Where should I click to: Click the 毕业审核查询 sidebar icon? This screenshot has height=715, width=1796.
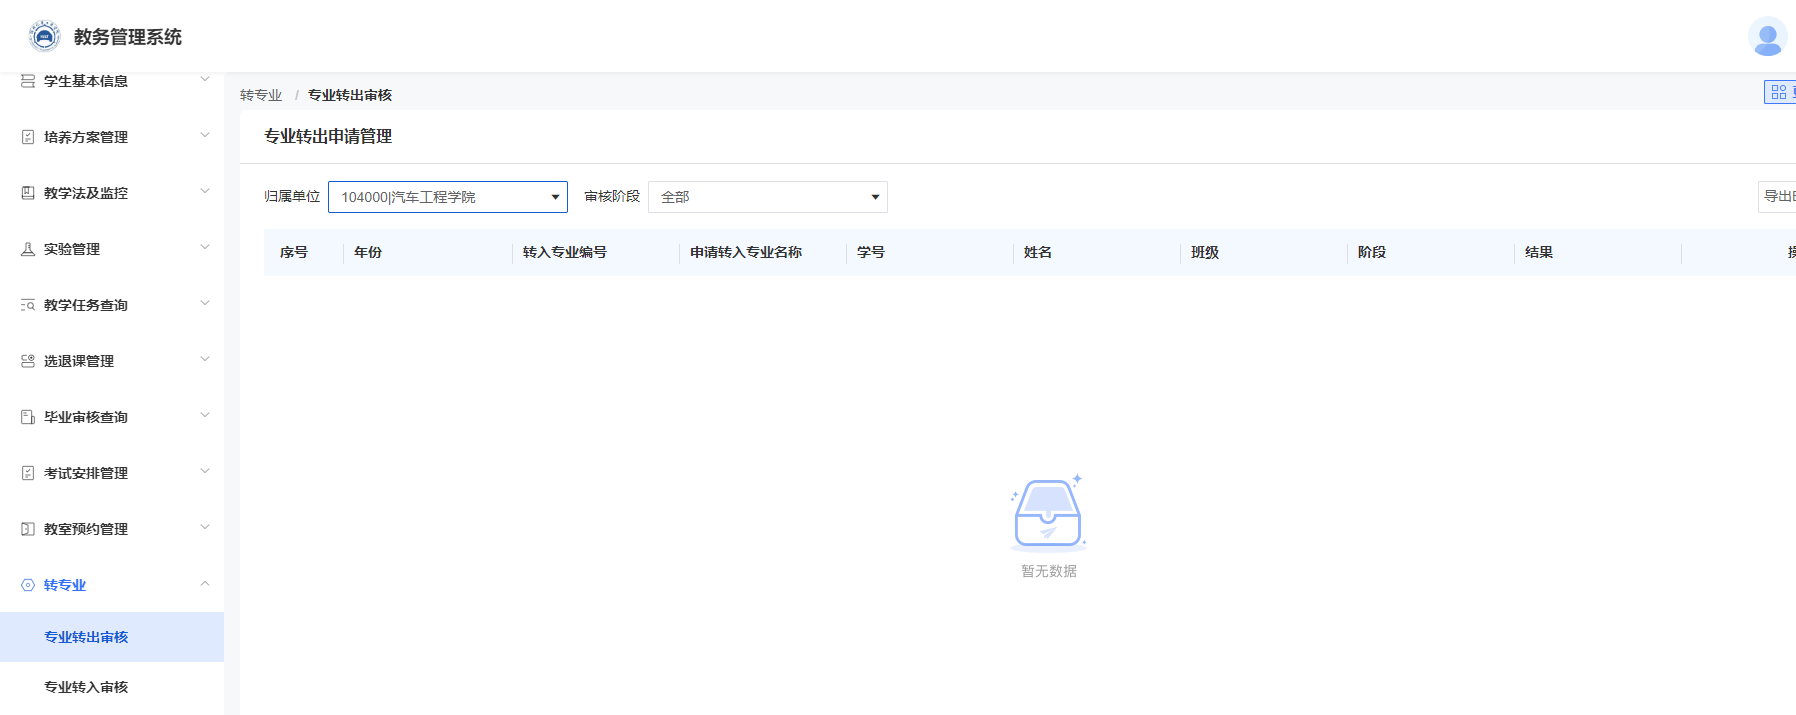pyautogui.click(x=28, y=417)
